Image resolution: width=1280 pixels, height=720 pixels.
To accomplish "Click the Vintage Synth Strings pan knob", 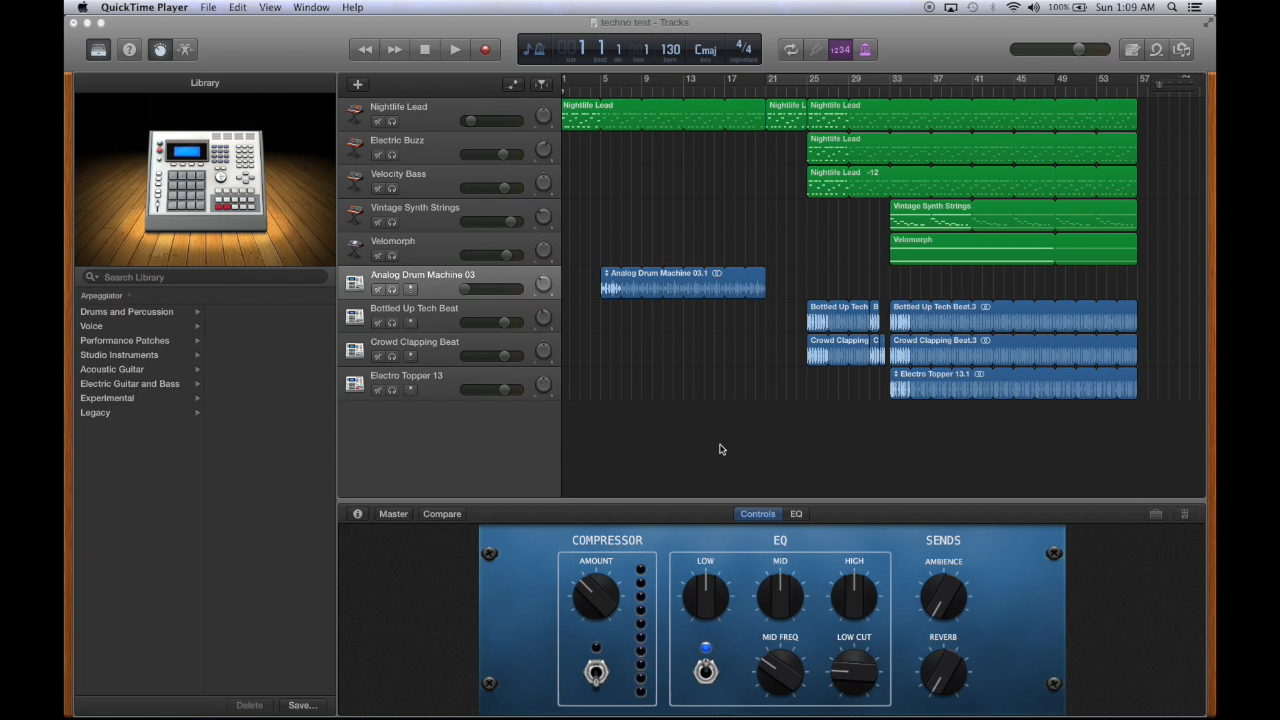I will pyautogui.click(x=543, y=217).
